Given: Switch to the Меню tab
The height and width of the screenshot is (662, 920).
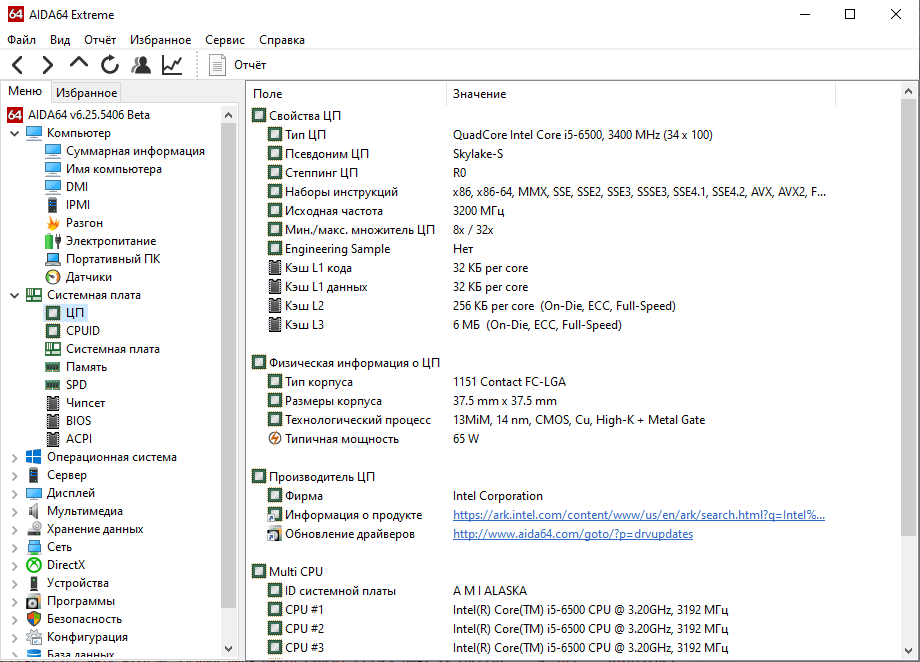Looking at the screenshot, I should [x=25, y=91].
